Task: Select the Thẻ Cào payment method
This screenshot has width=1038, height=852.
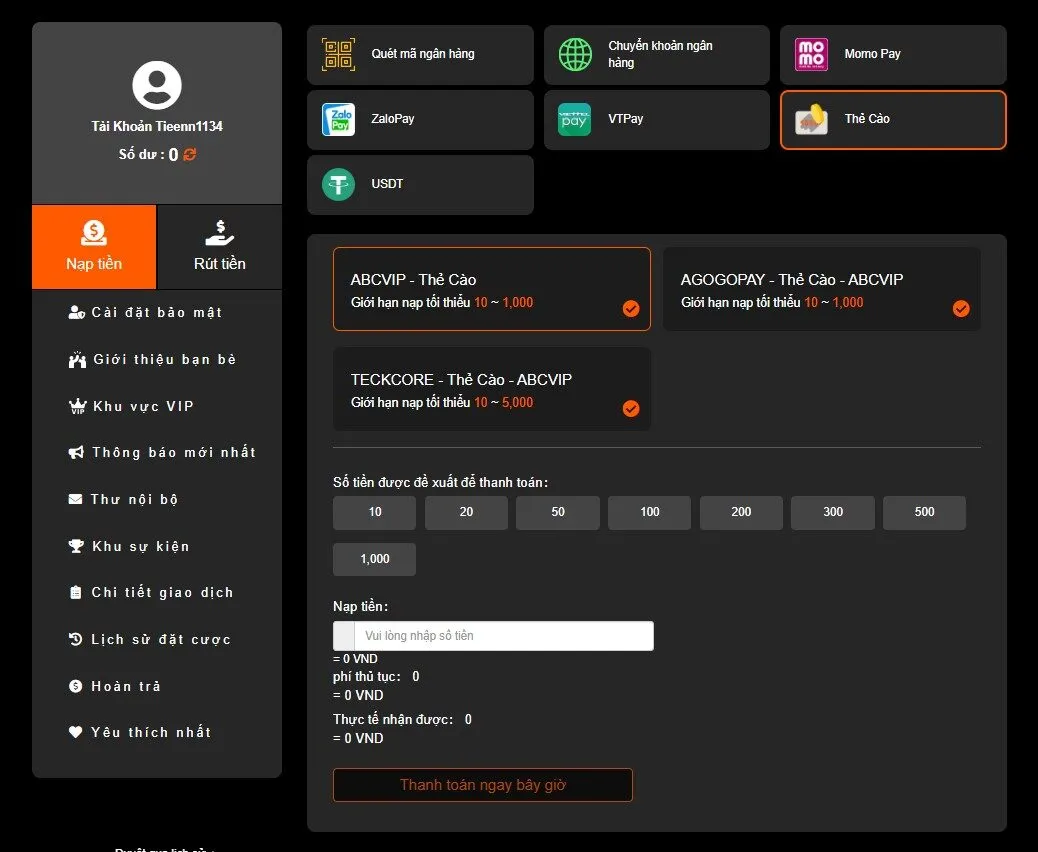Action: pos(893,120)
